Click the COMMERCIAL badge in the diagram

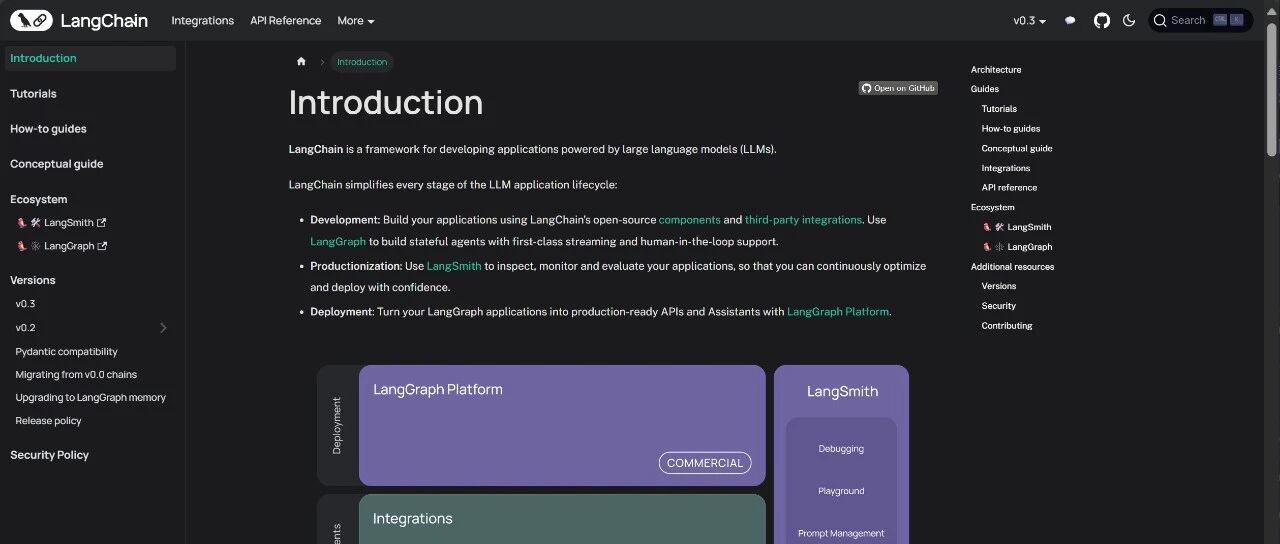pyautogui.click(x=705, y=463)
